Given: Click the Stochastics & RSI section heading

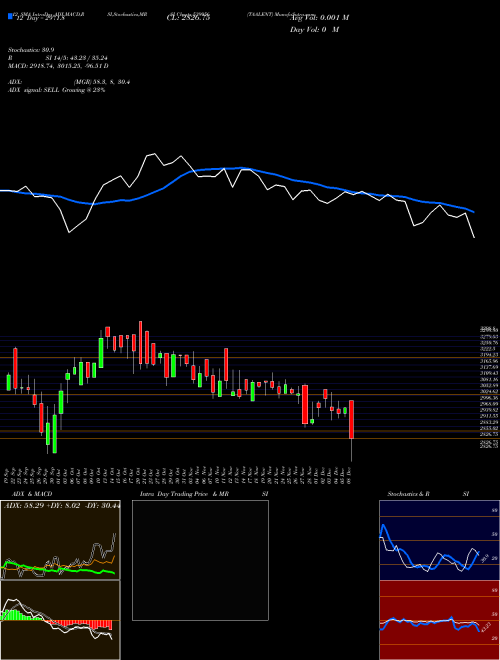Looking at the screenshot, I should point(428,494).
